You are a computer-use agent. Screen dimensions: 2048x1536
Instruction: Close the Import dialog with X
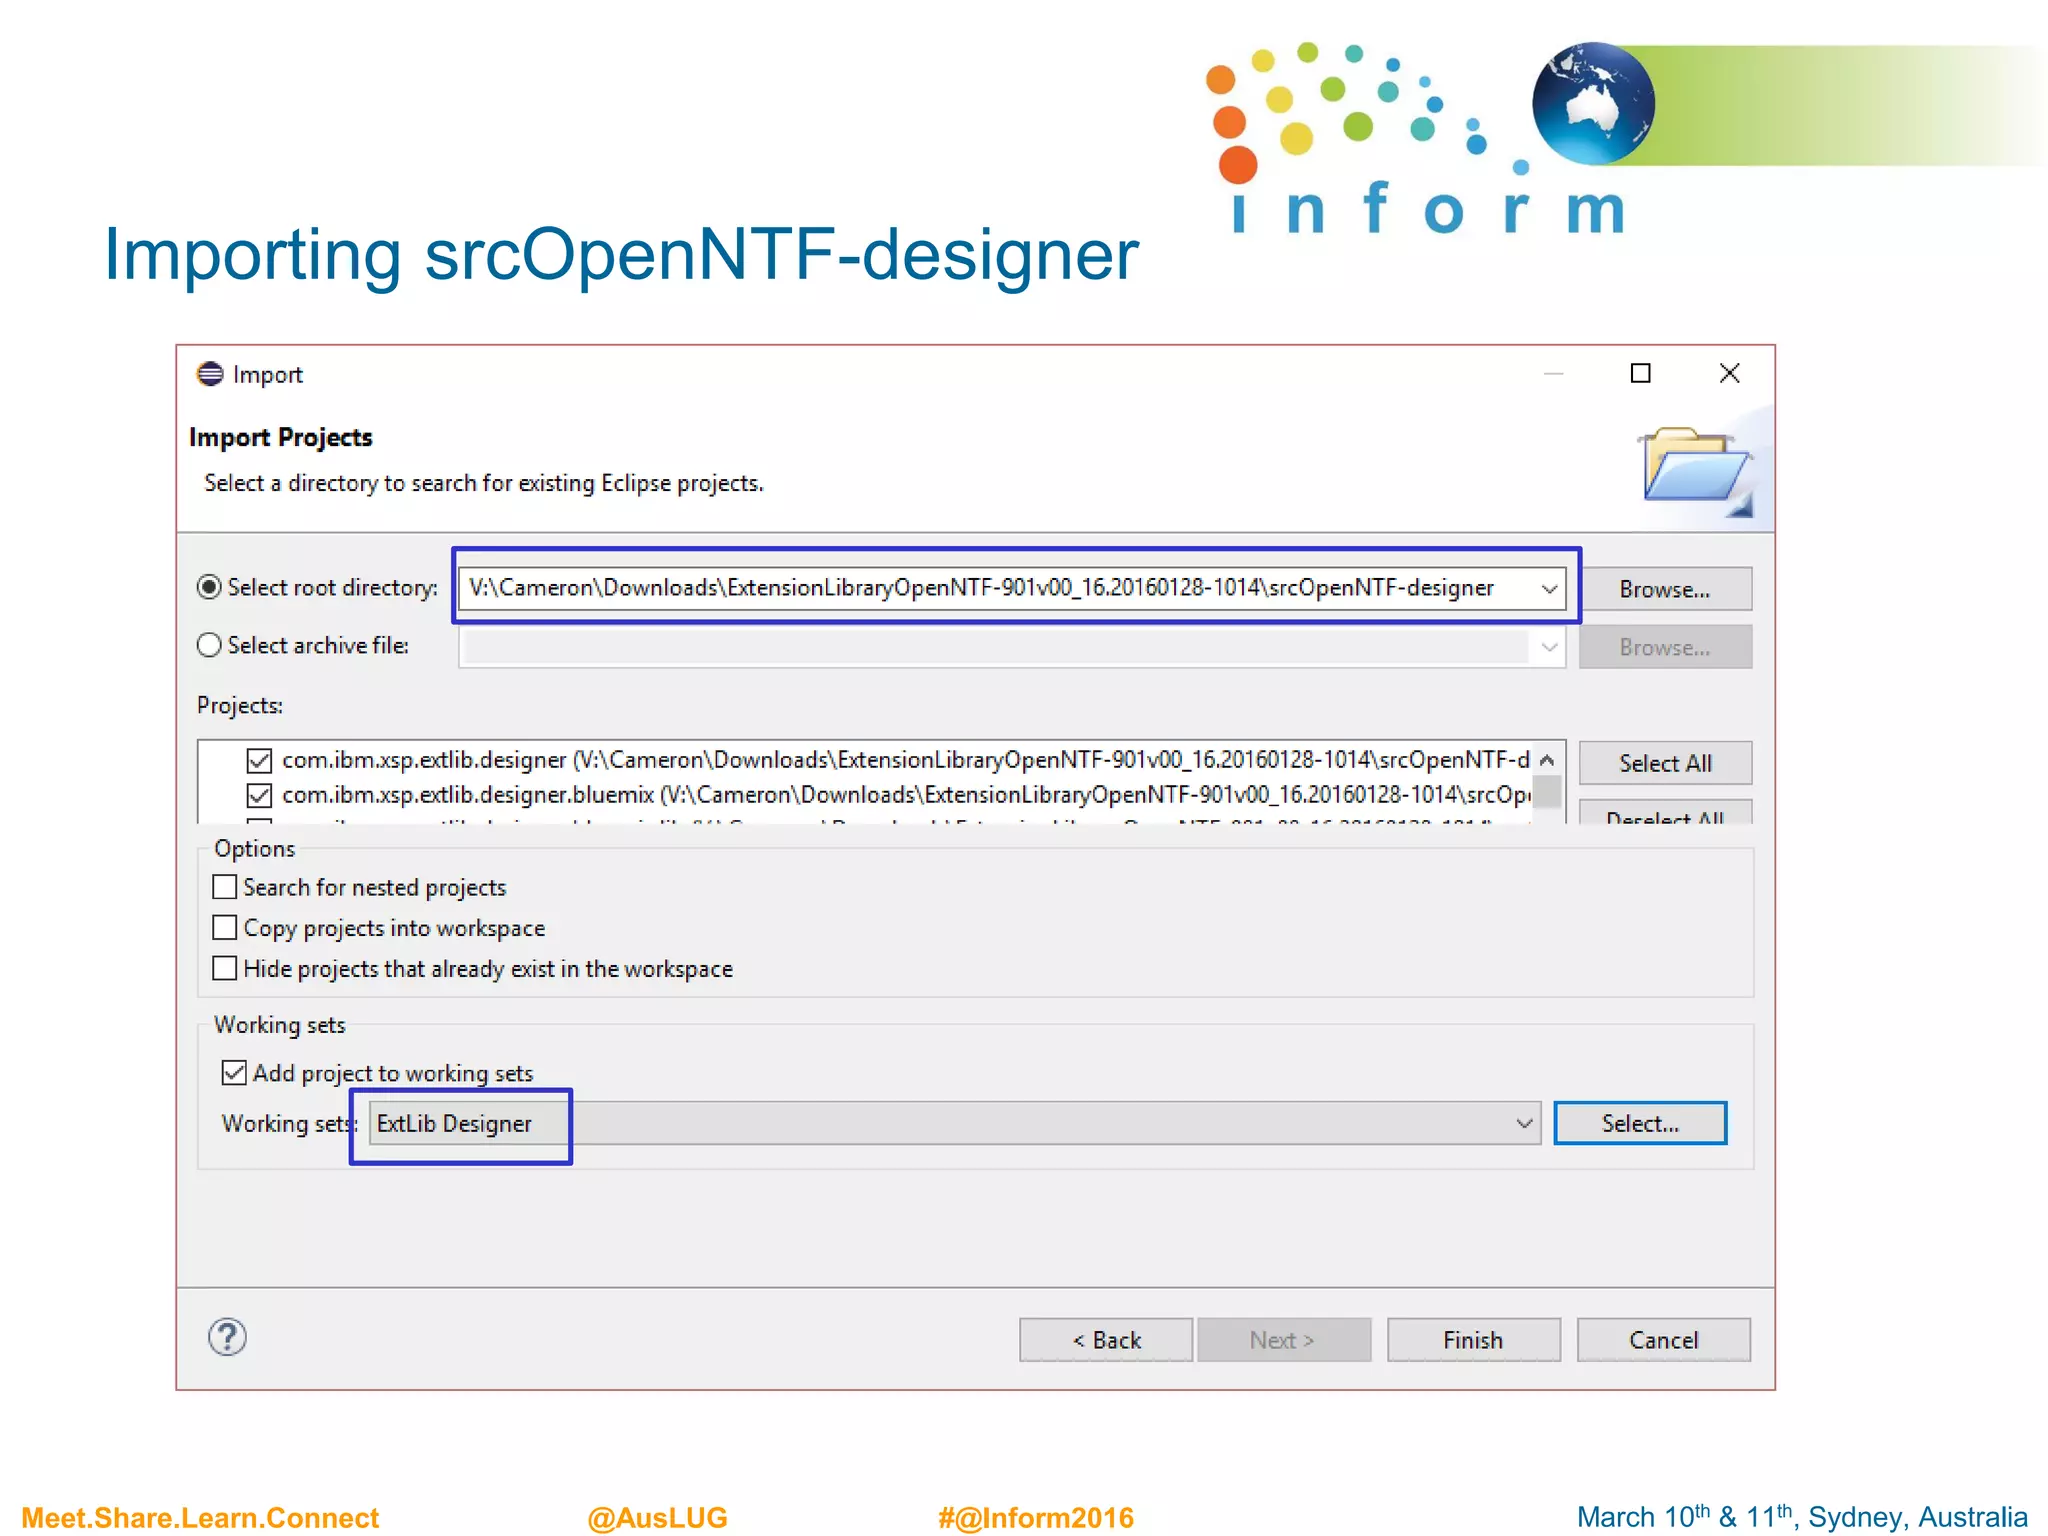tap(1729, 374)
